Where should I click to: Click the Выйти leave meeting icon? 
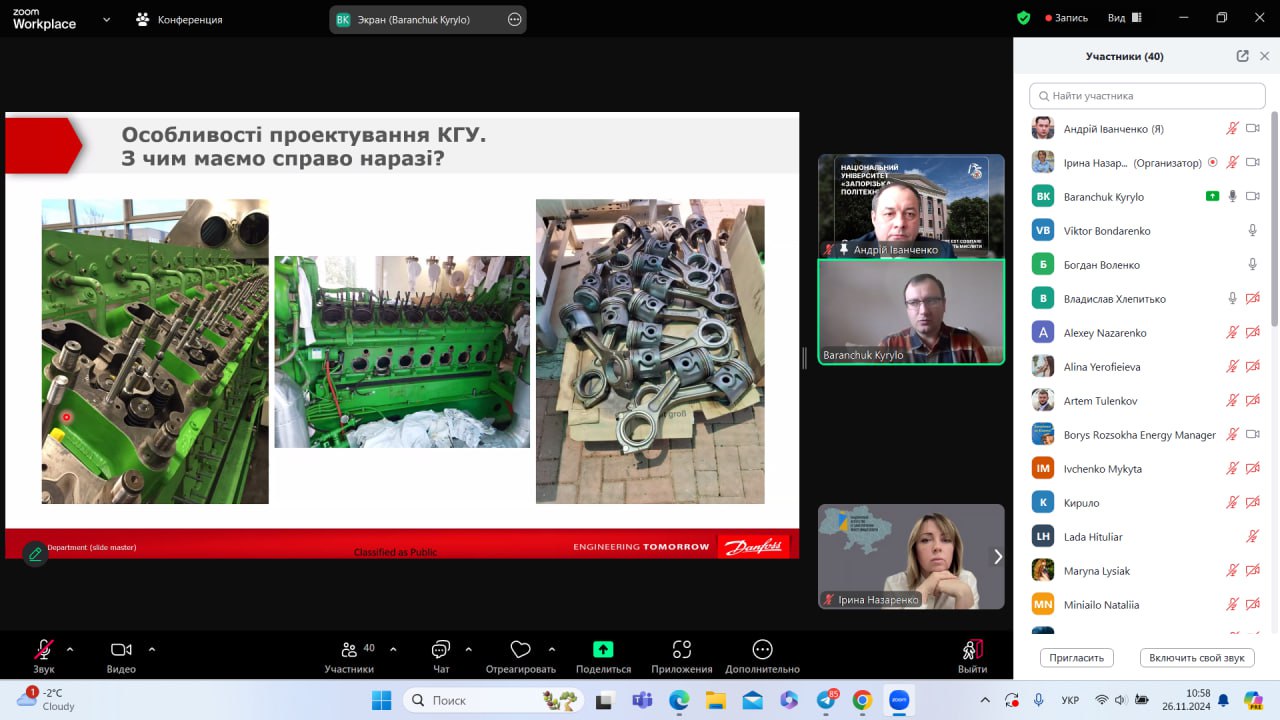click(x=972, y=650)
